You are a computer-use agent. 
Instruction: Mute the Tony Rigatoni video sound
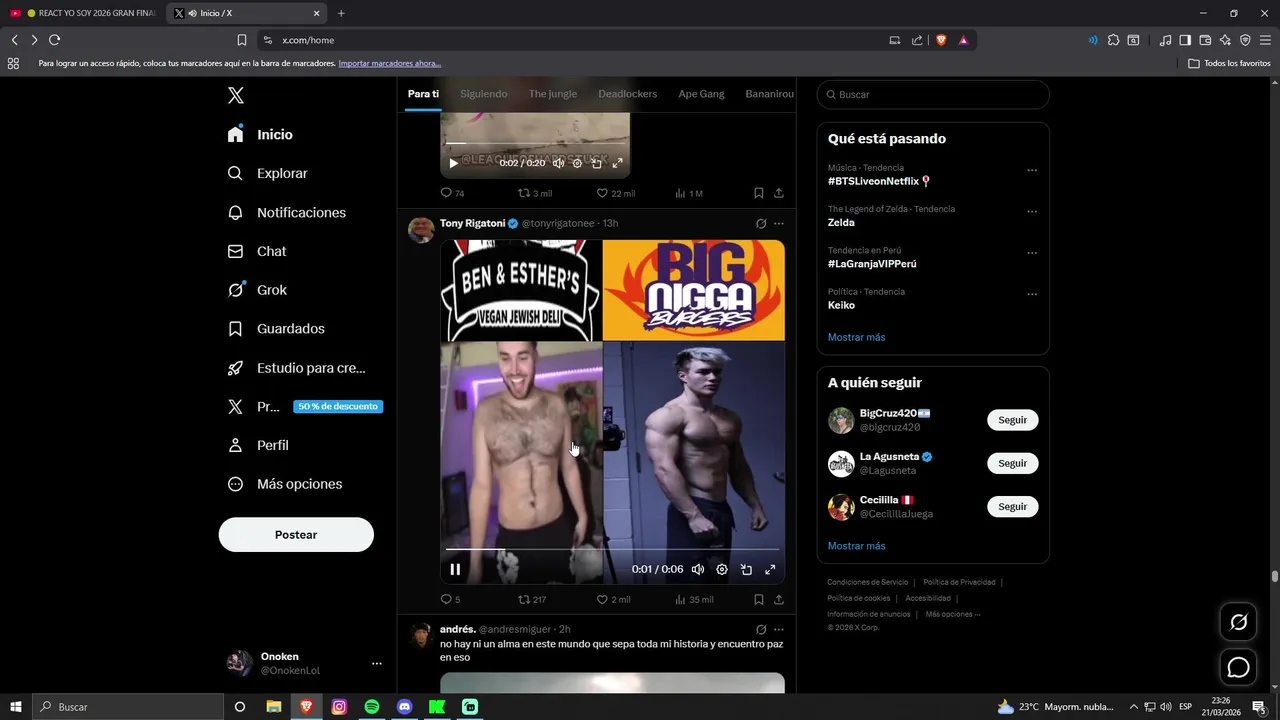click(x=698, y=569)
